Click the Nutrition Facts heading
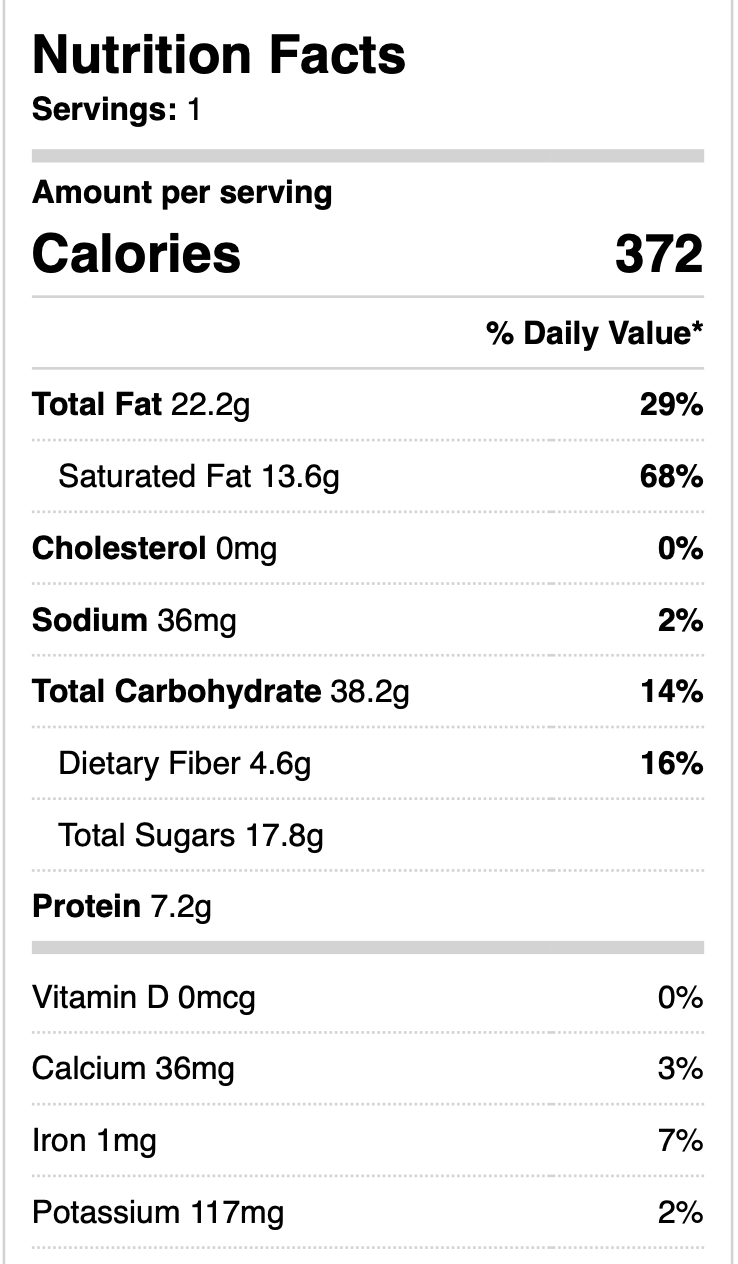Screen dimensions: 738x1264 (x=219, y=55)
